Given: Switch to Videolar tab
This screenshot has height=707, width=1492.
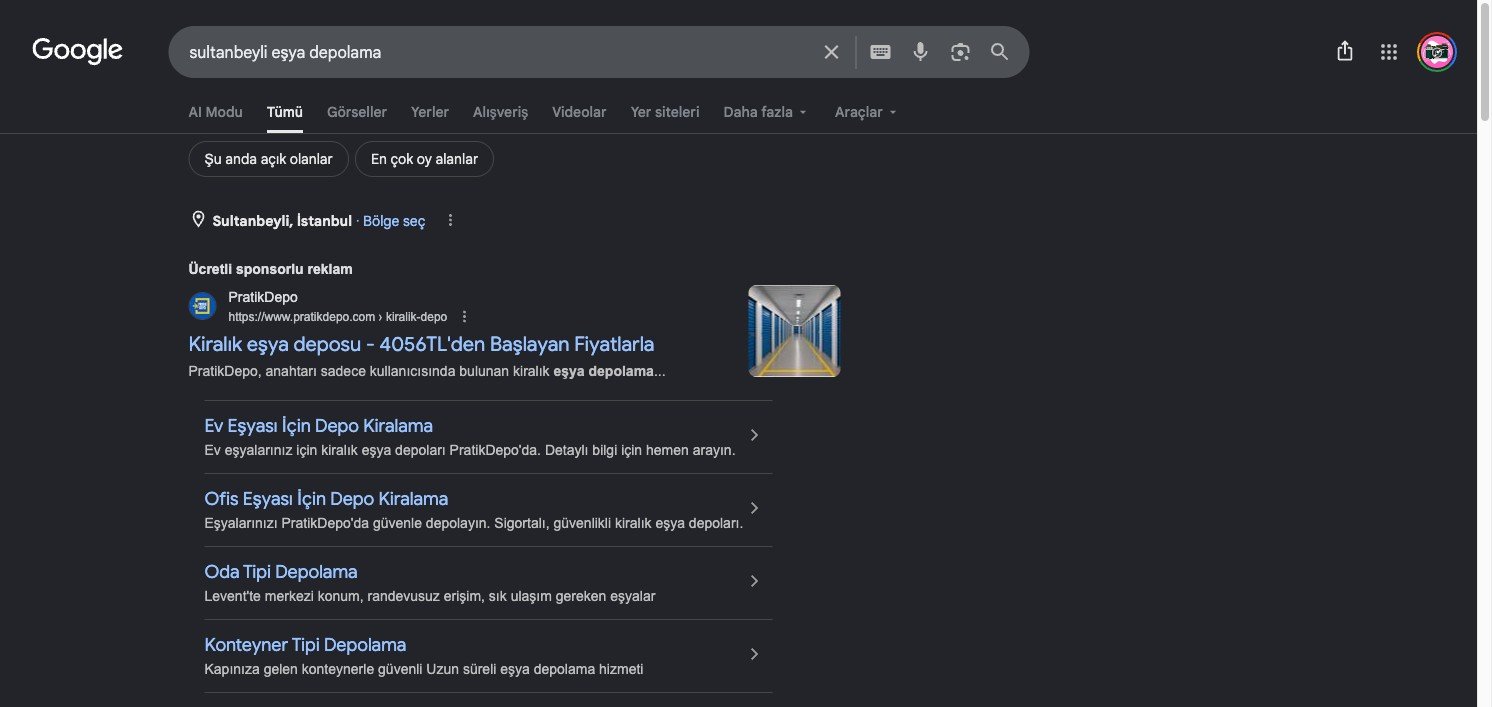Looking at the screenshot, I should pos(579,112).
